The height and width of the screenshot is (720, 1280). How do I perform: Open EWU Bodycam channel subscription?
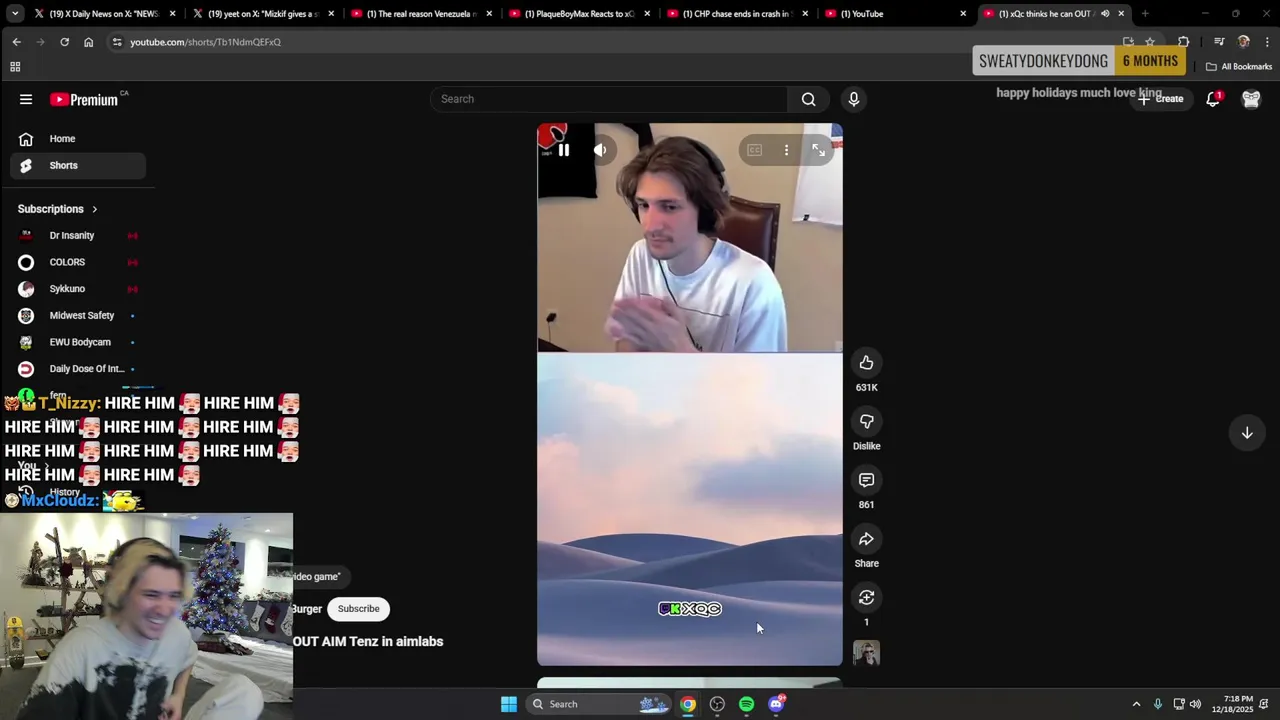pyautogui.click(x=78, y=342)
